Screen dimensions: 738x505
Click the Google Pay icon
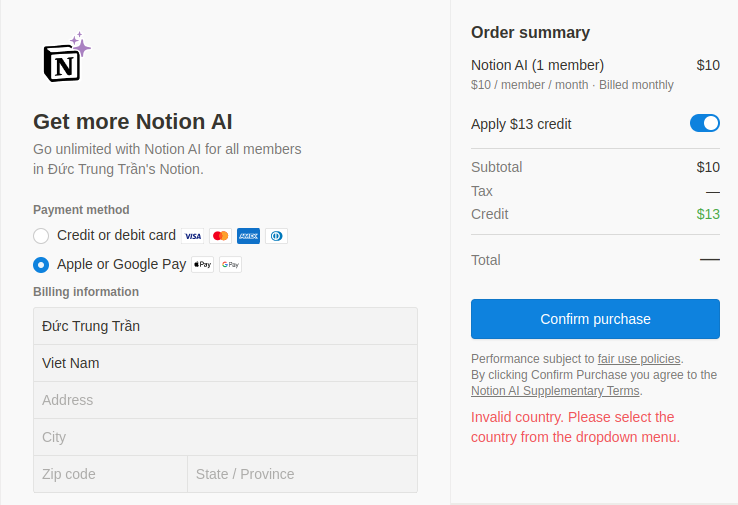coord(231,265)
